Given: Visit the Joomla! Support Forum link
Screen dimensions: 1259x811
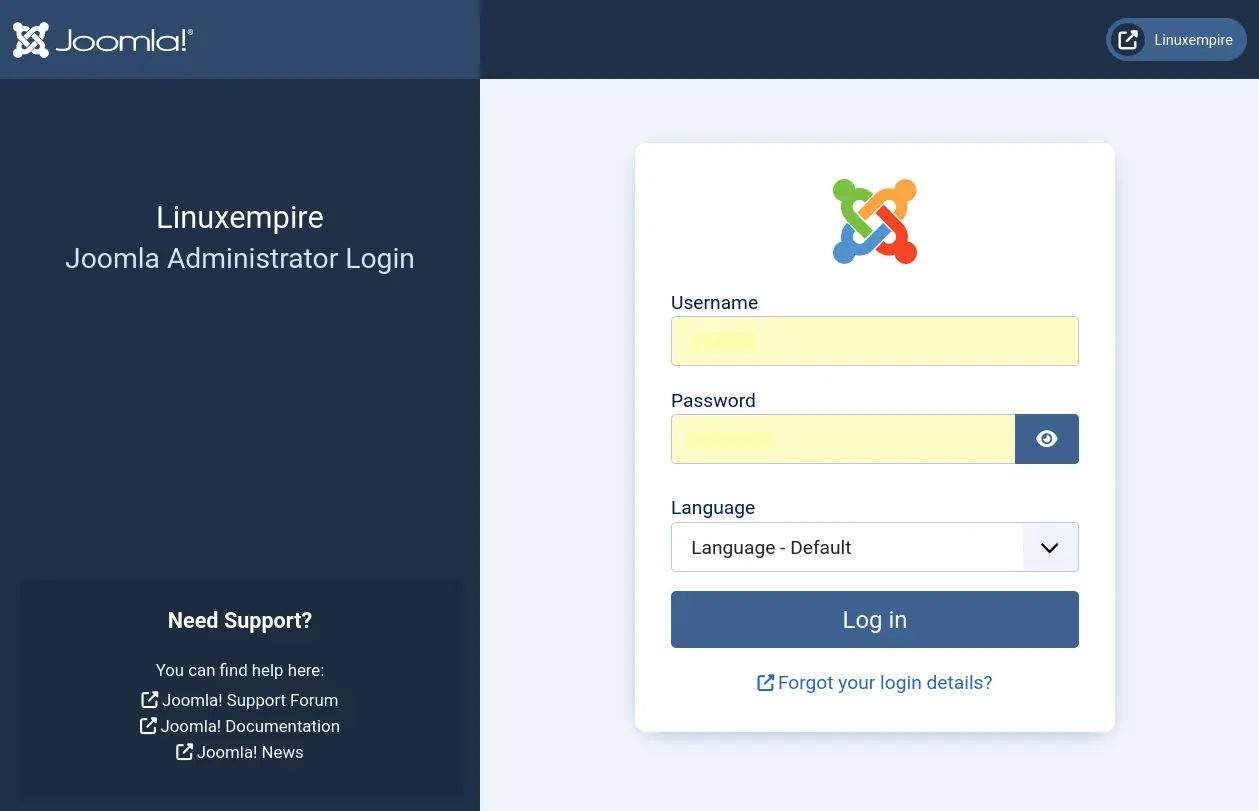Looking at the screenshot, I should [x=248, y=699].
